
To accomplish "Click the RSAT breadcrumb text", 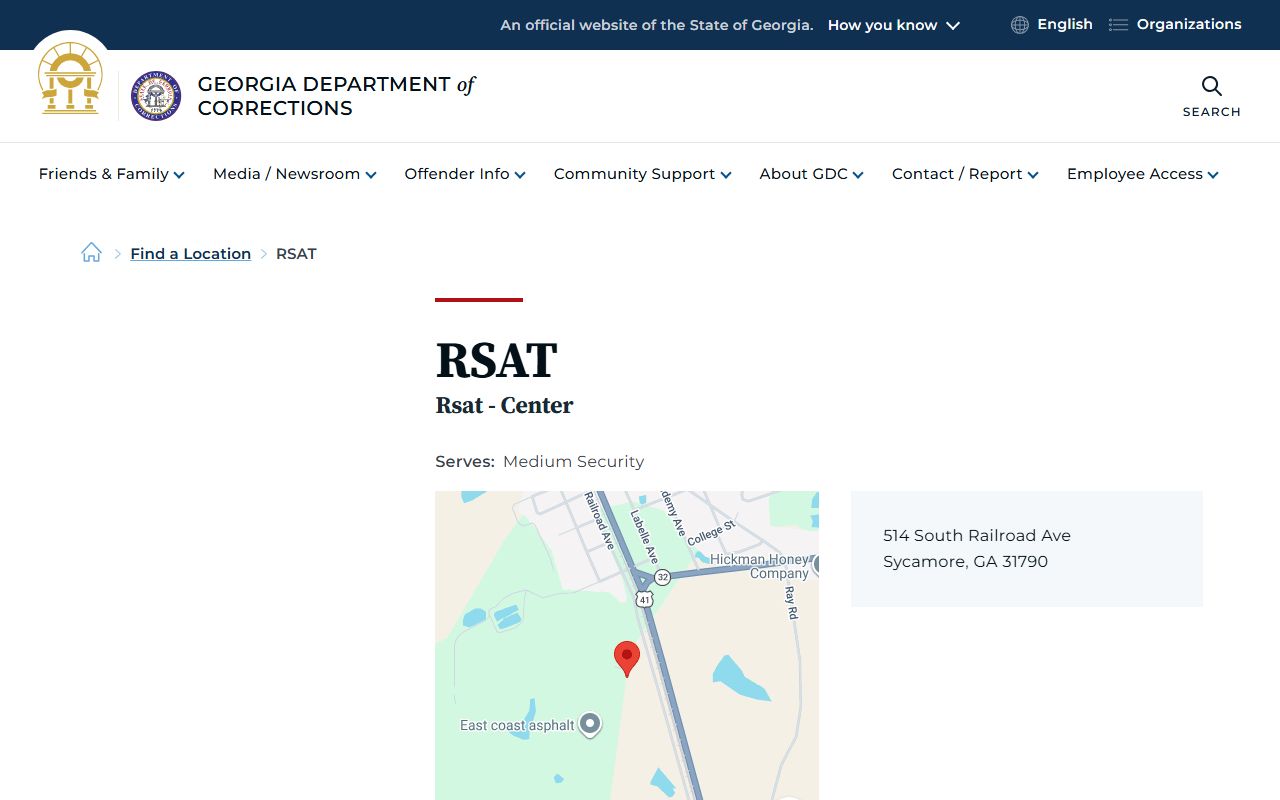I will (x=296, y=254).
